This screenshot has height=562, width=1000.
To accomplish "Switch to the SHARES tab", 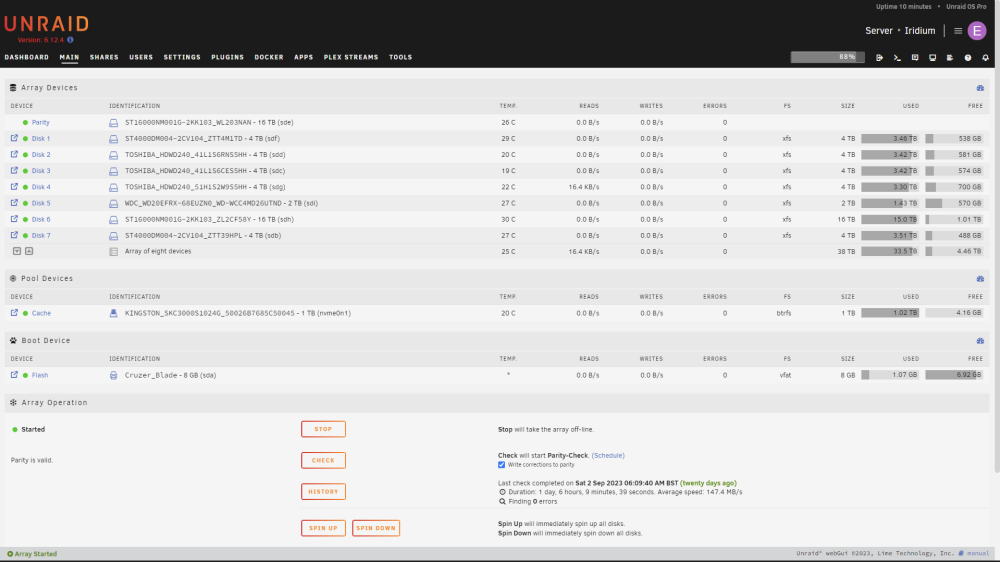I will click(104, 57).
